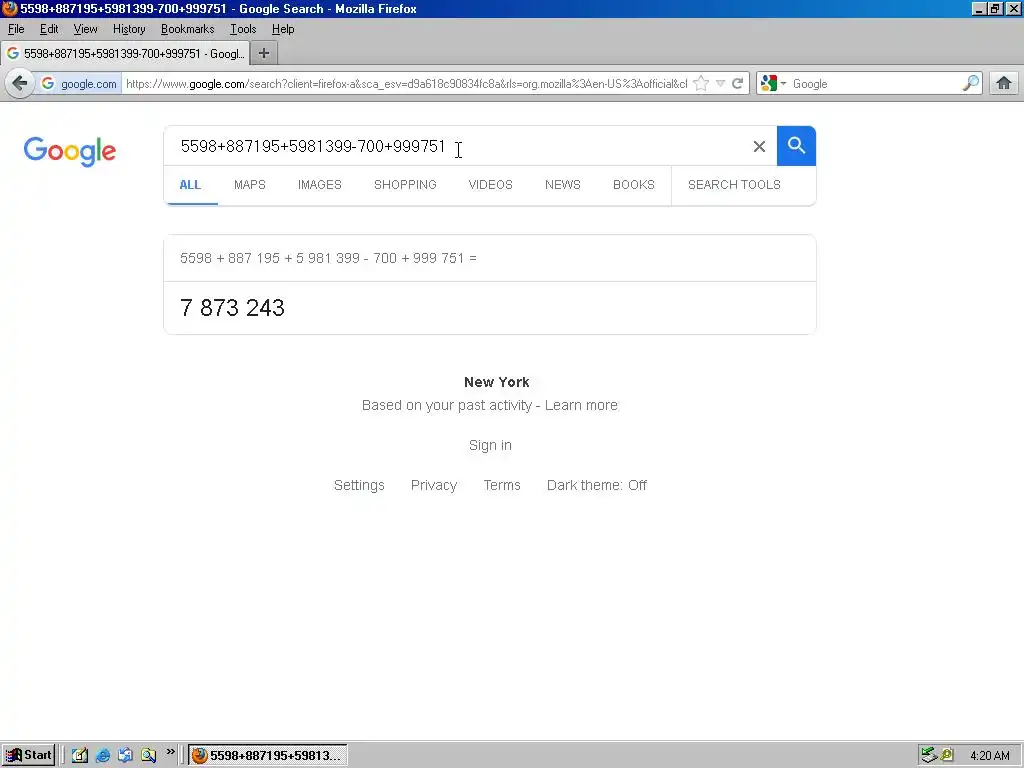
Task: Toggle Dark theme: Off
Action: [597, 485]
